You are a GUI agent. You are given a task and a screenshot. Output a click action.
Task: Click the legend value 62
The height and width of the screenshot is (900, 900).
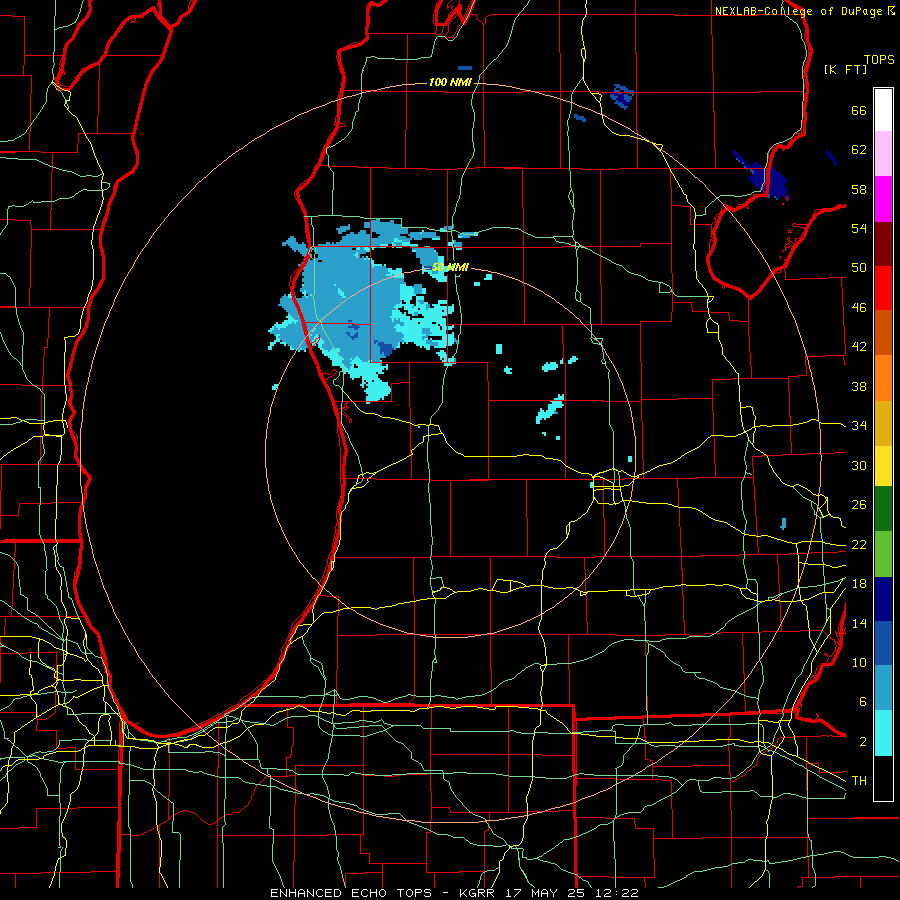coord(859,150)
